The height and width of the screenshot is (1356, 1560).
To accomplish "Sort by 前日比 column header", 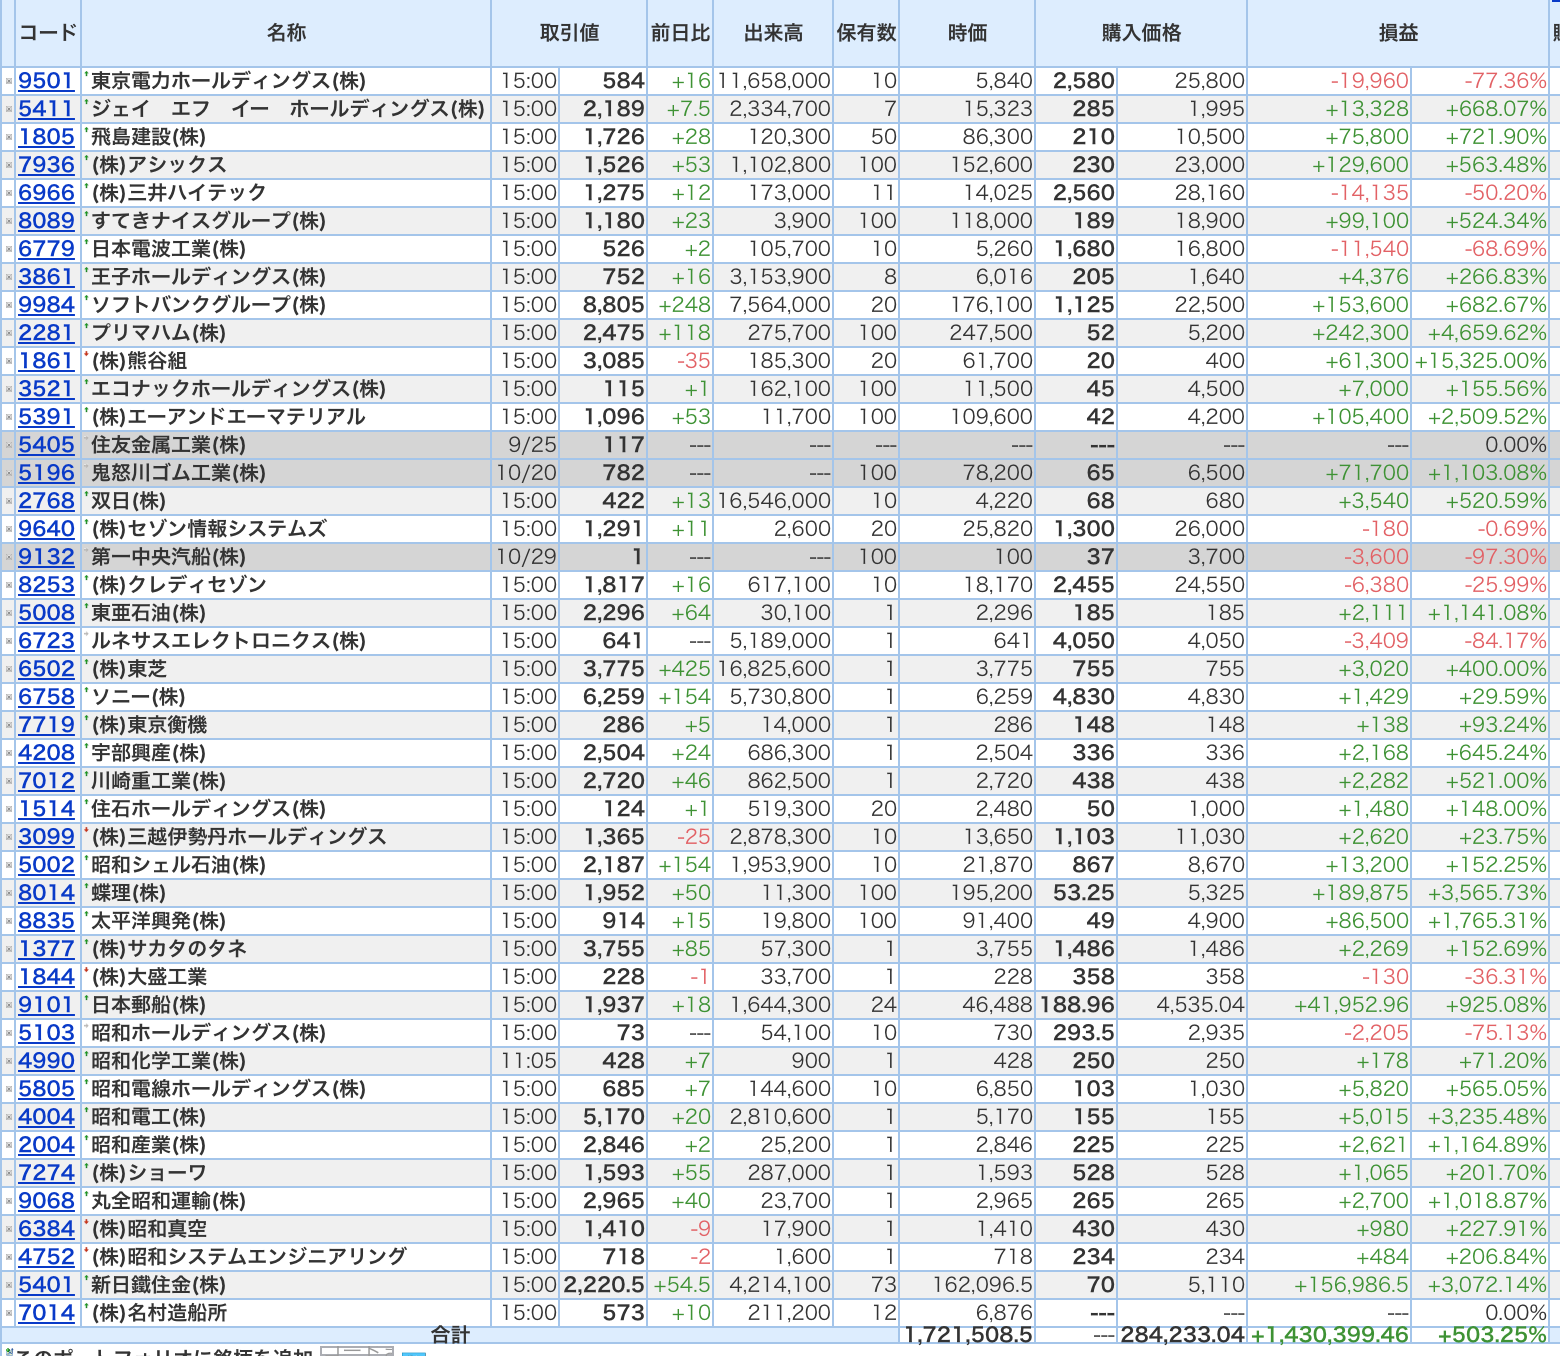I will tap(680, 33).
